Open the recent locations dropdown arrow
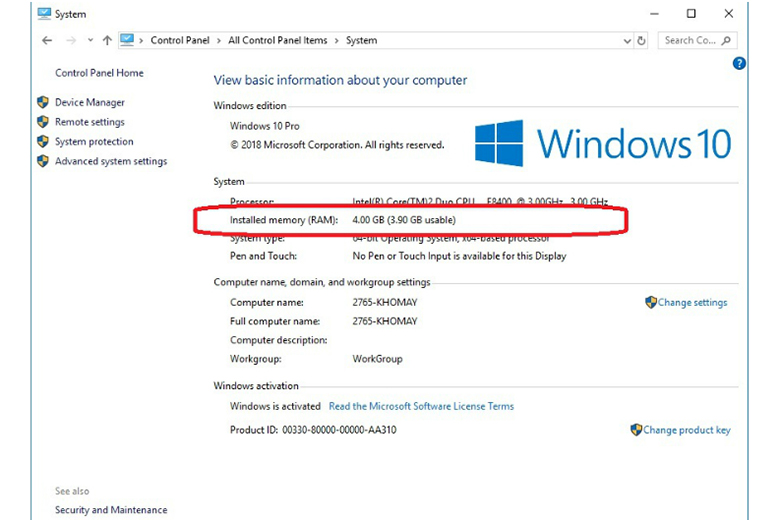This screenshot has height=520, width=780. point(90,41)
